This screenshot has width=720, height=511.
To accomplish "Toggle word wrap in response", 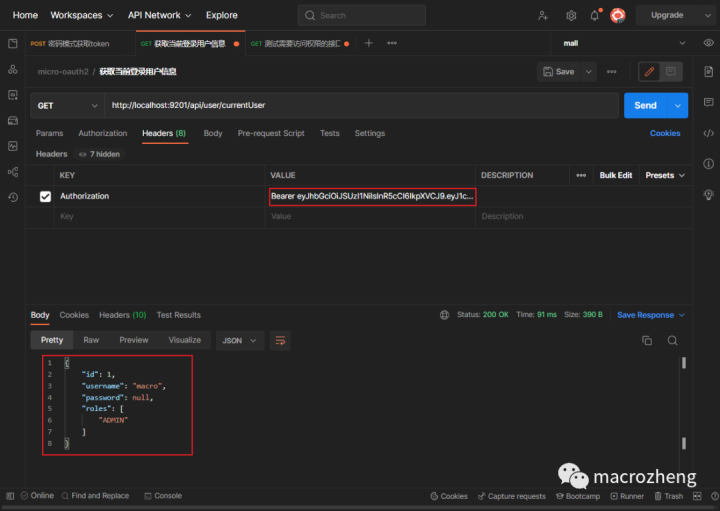I will click(x=280, y=341).
